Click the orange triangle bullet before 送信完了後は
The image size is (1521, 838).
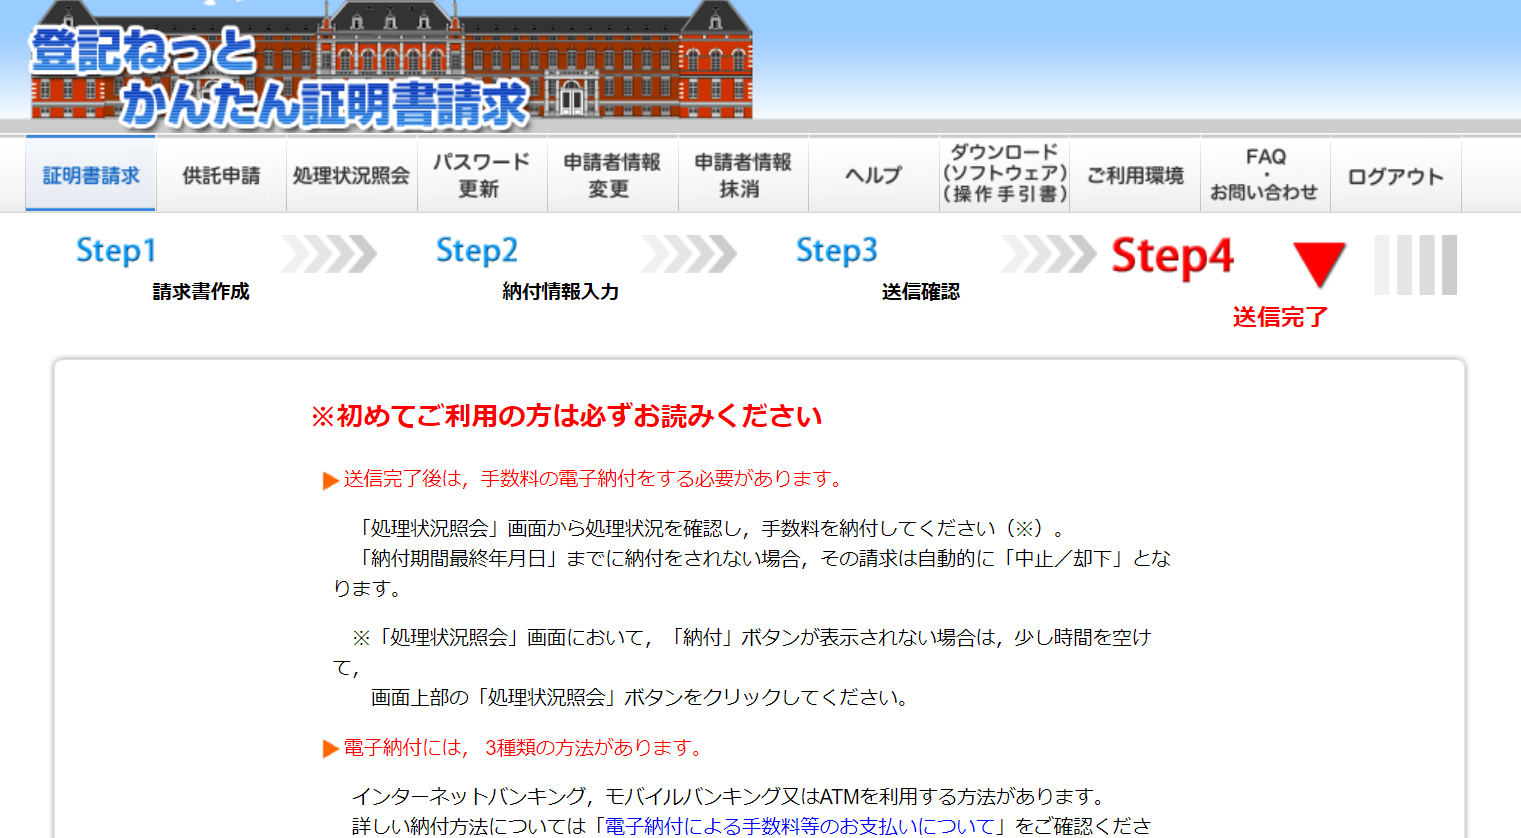[x=330, y=481]
